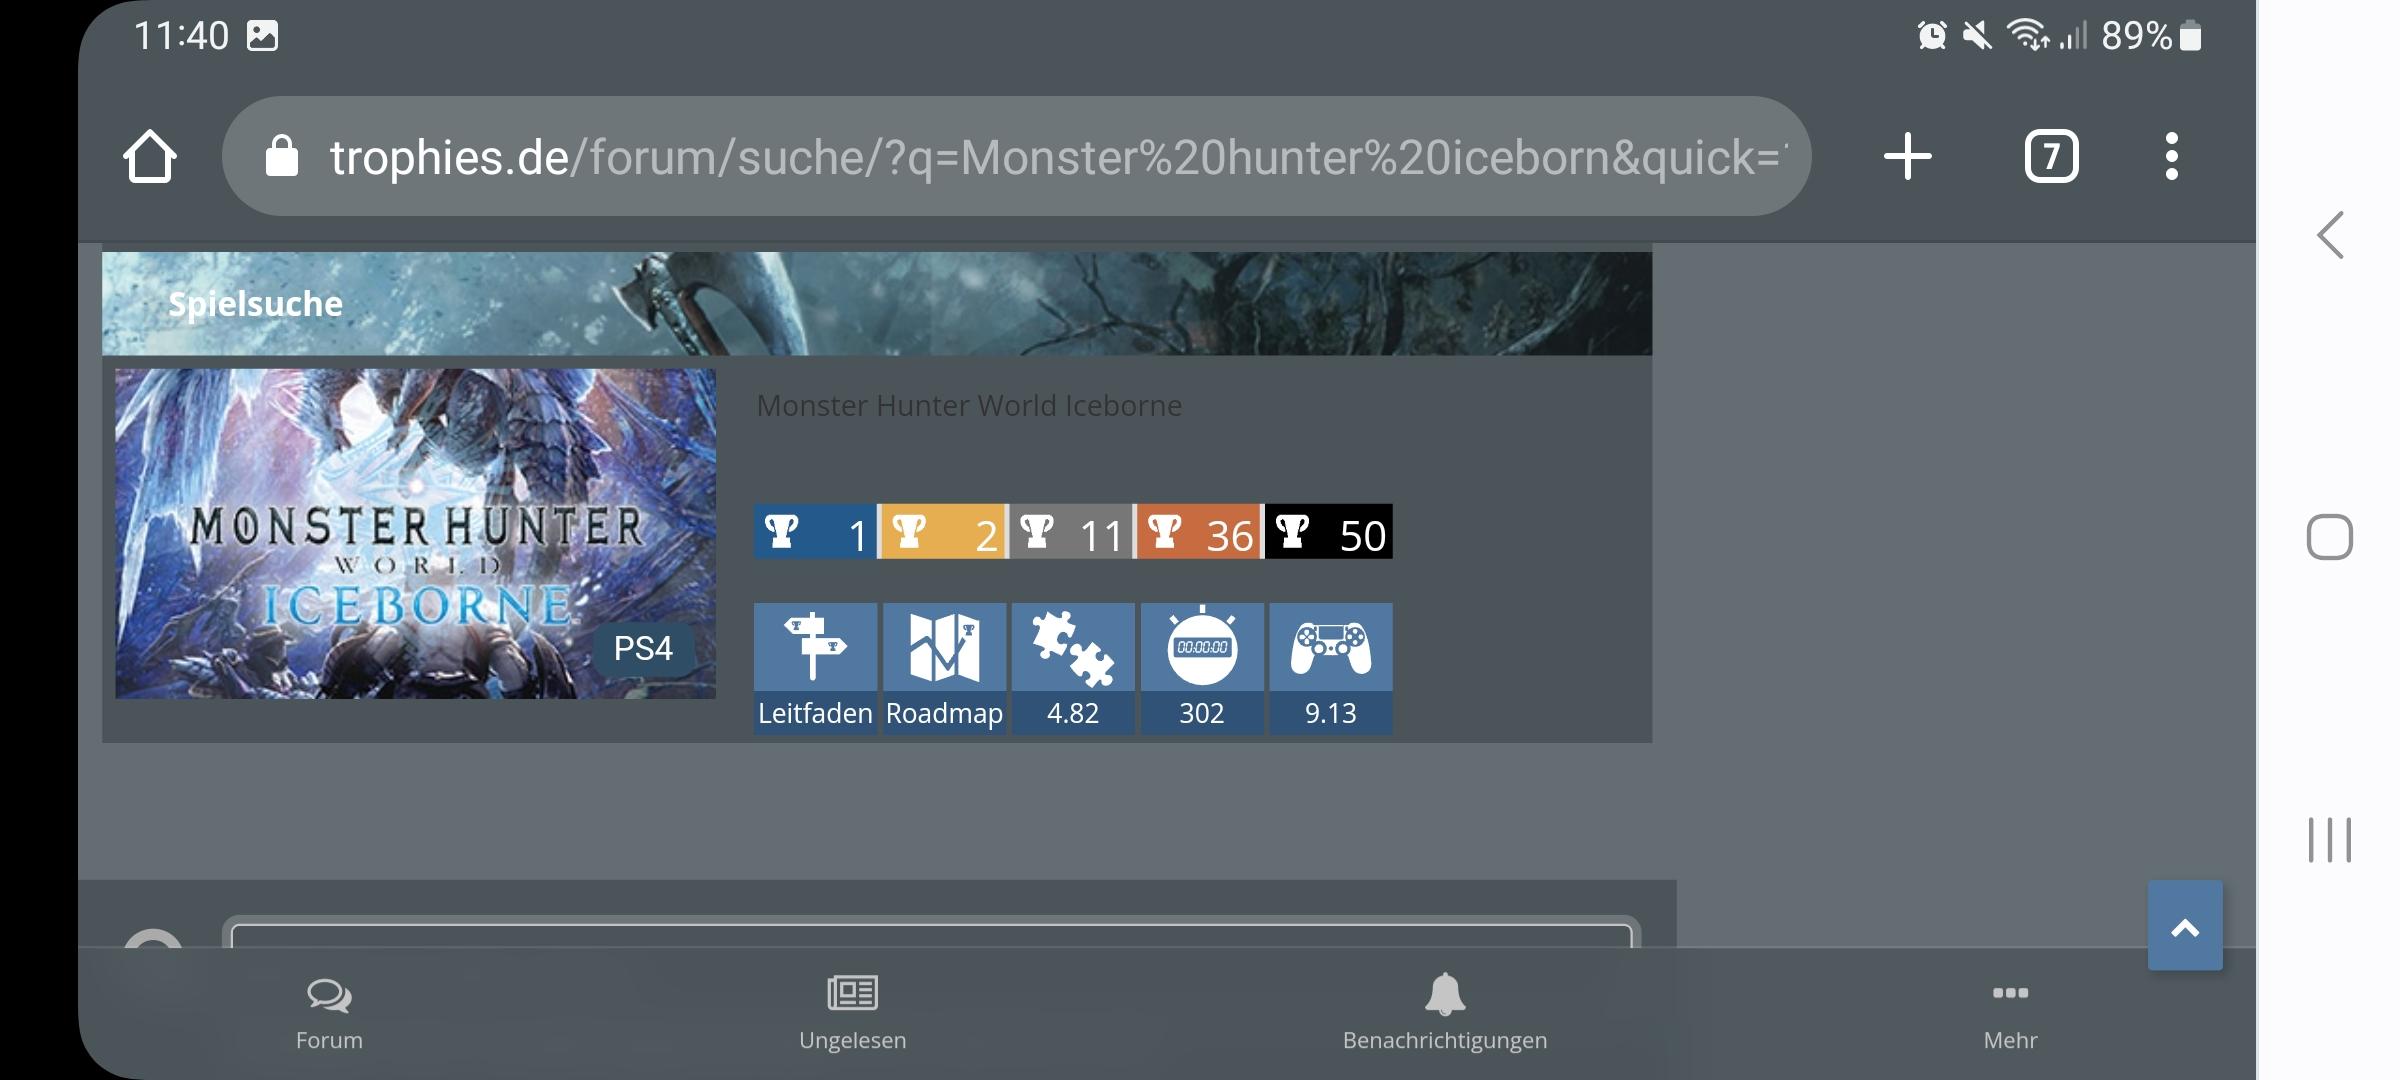
Task: Open browser three-dot menu
Action: [2171, 157]
